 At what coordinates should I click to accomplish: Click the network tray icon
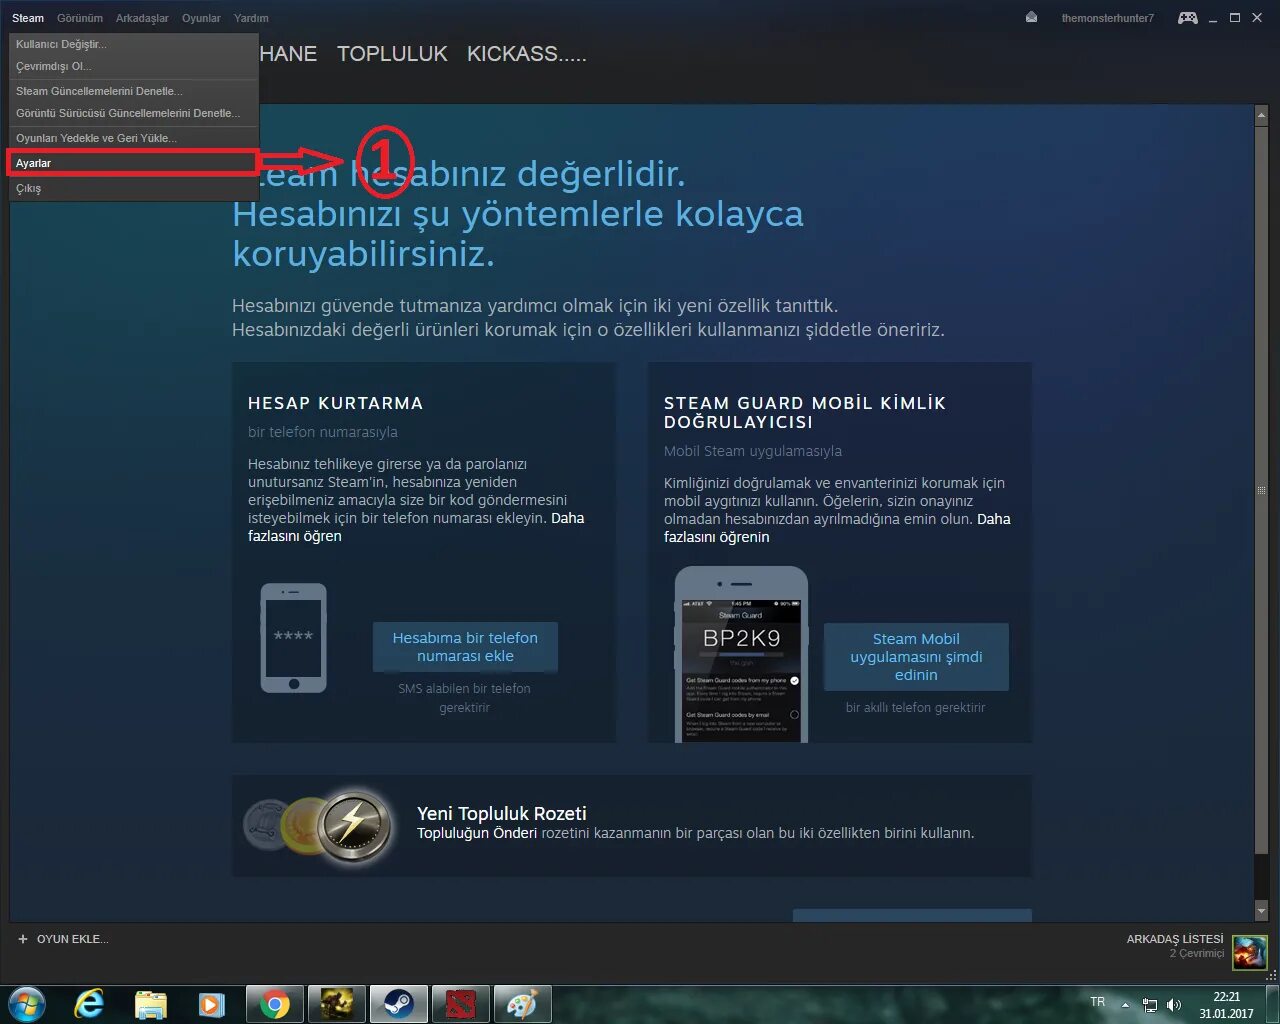[x=1150, y=1005]
